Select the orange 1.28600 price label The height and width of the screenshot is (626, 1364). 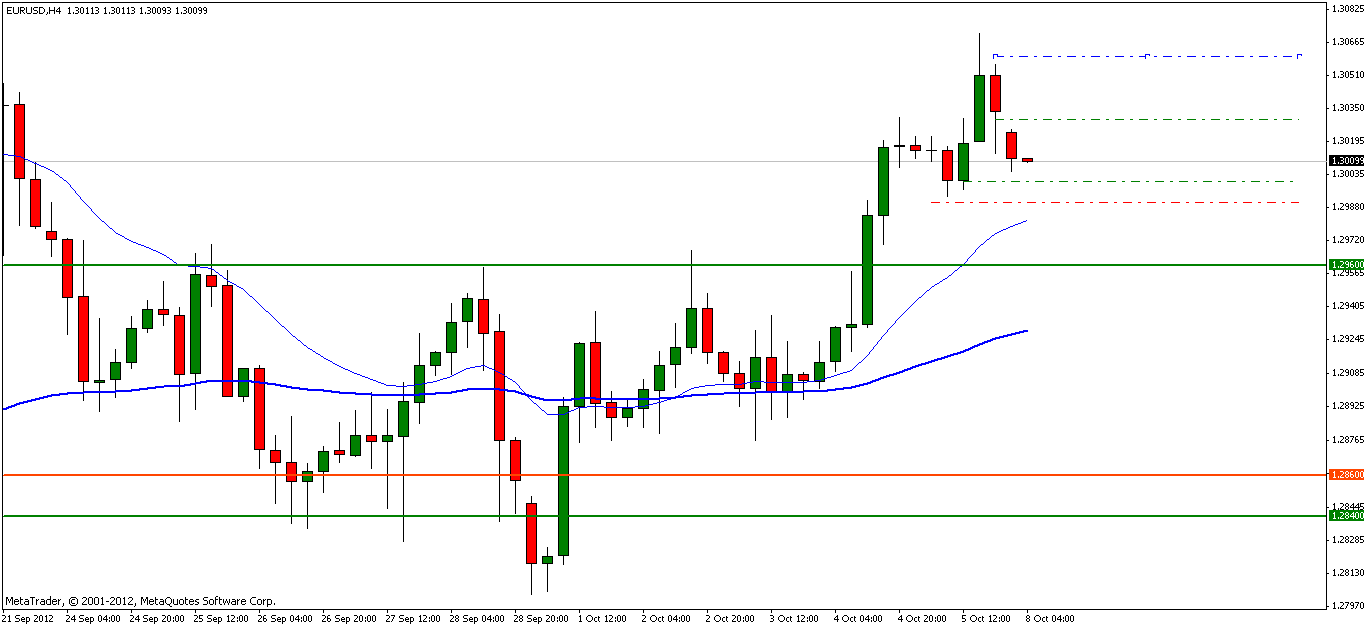pos(1346,475)
